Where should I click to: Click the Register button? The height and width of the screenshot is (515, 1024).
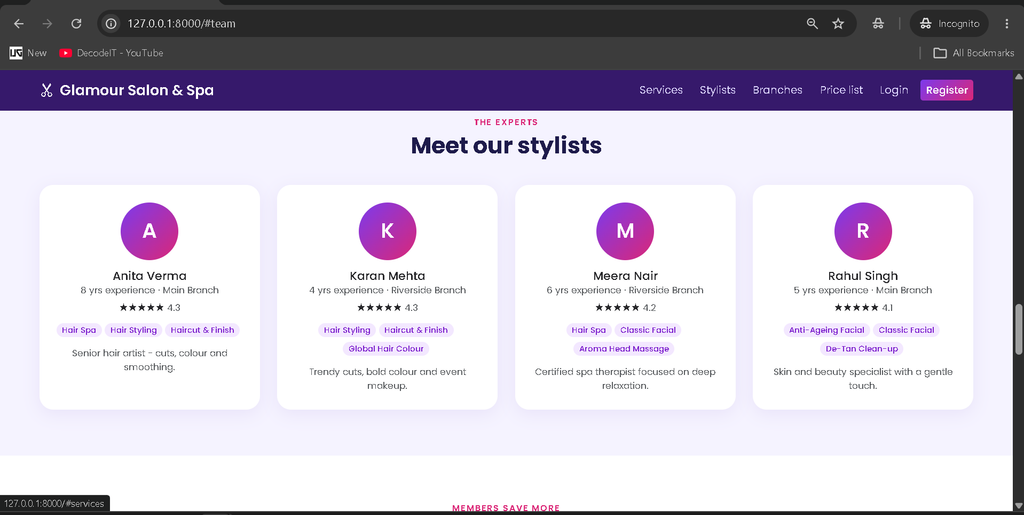(946, 90)
